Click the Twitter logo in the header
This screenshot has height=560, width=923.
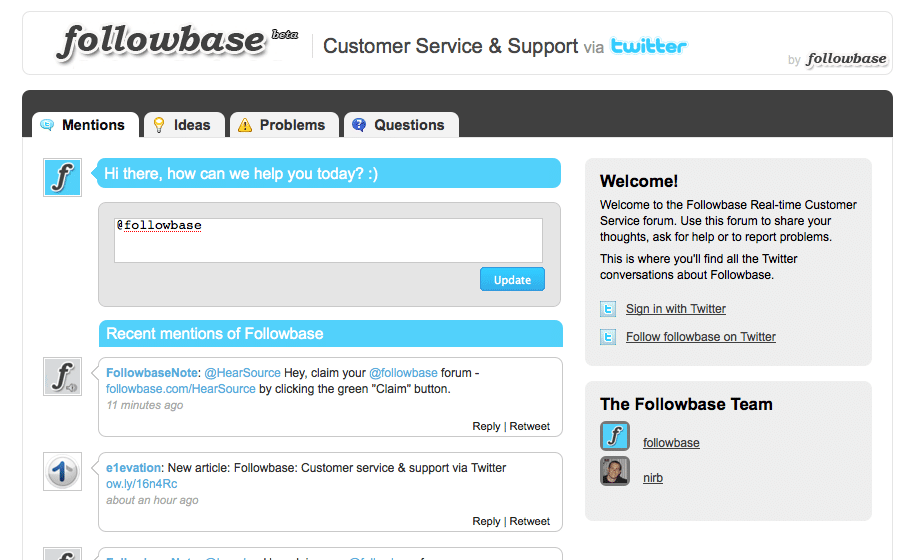(649, 46)
